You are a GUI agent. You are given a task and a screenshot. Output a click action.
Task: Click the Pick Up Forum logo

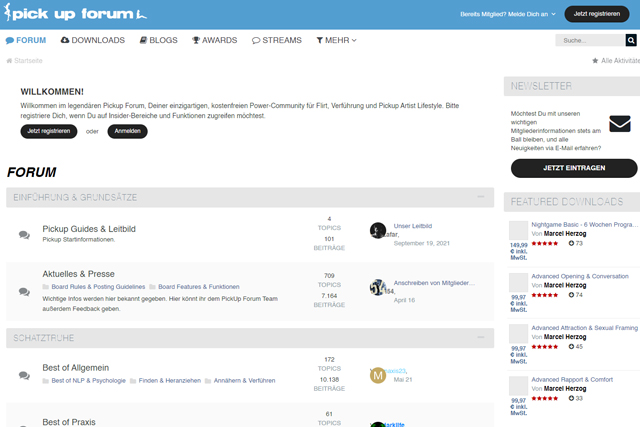click(76, 13)
